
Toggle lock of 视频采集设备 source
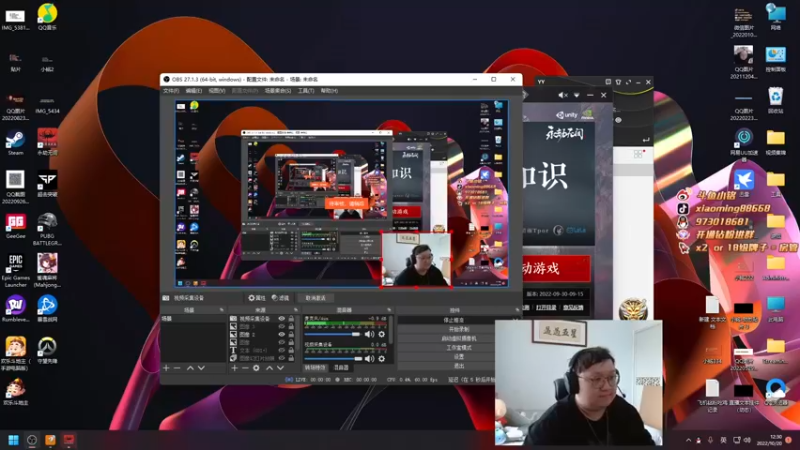tap(291, 318)
